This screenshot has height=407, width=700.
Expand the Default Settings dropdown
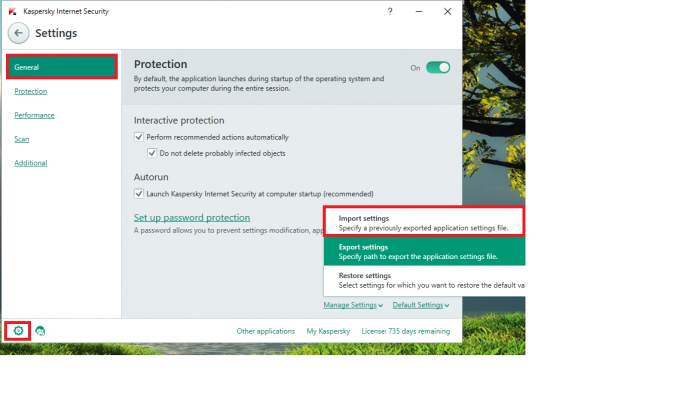point(421,305)
